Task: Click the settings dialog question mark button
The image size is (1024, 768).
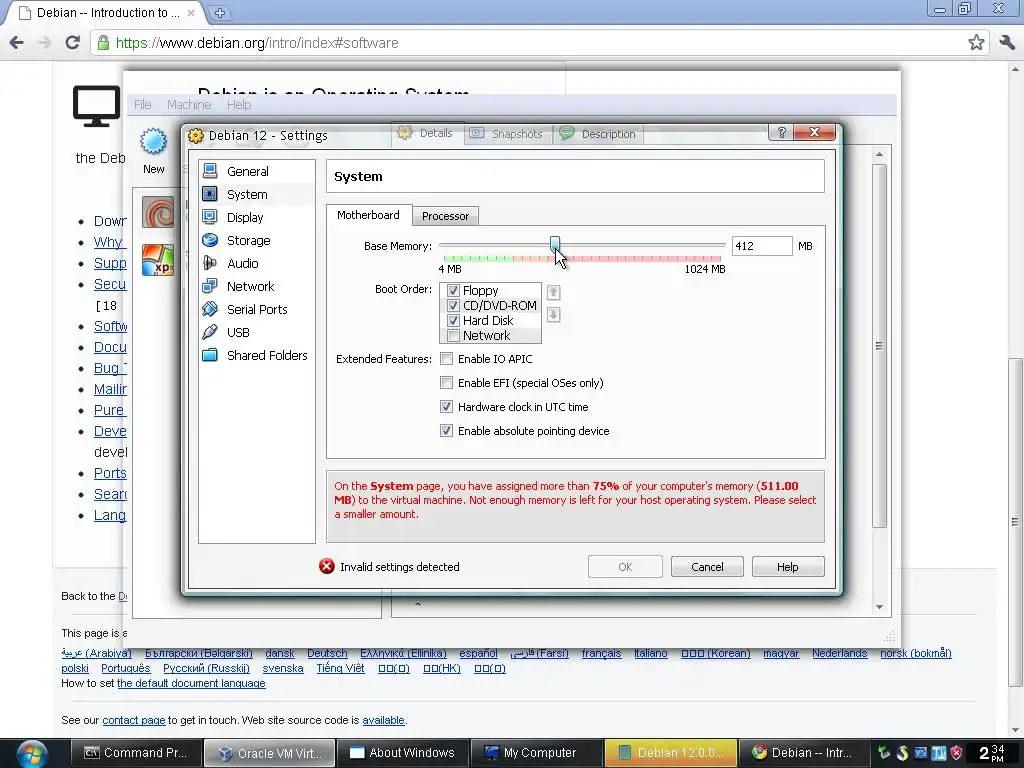Action: pyautogui.click(x=781, y=133)
